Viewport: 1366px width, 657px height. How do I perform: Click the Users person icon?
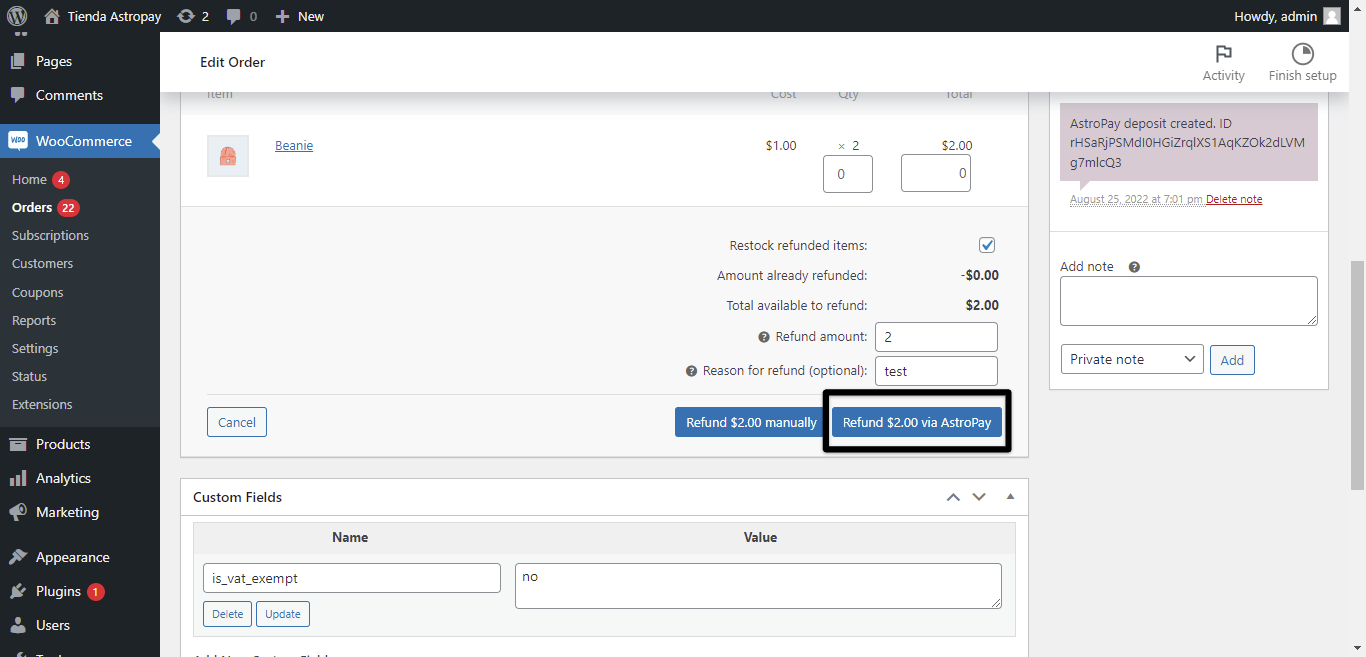pyautogui.click(x=18, y=625)
